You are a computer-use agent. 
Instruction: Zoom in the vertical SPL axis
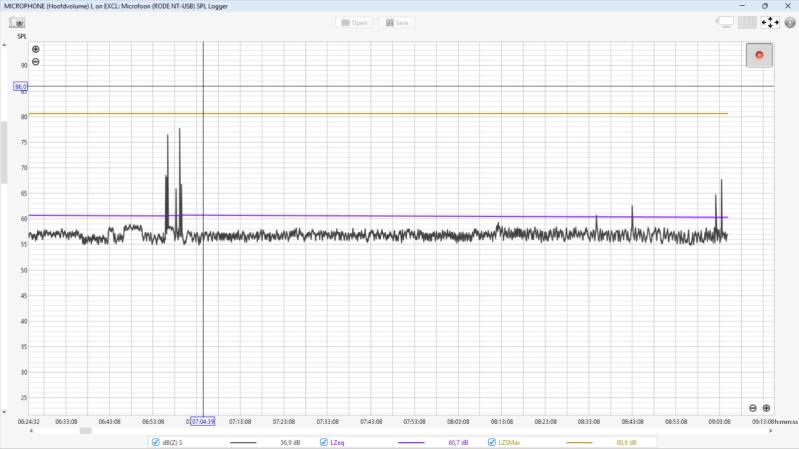[36, 49]
